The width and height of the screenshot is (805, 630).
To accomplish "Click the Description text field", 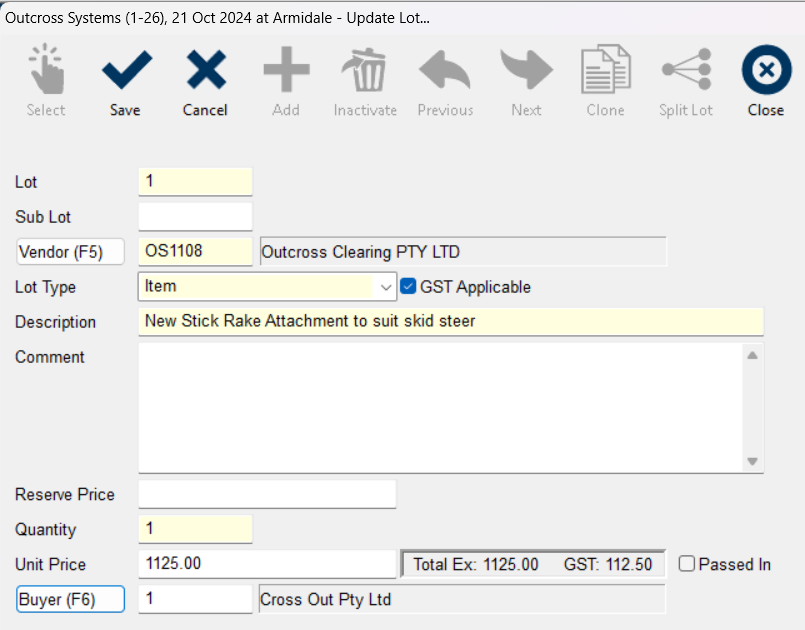I will click(450, 322).
